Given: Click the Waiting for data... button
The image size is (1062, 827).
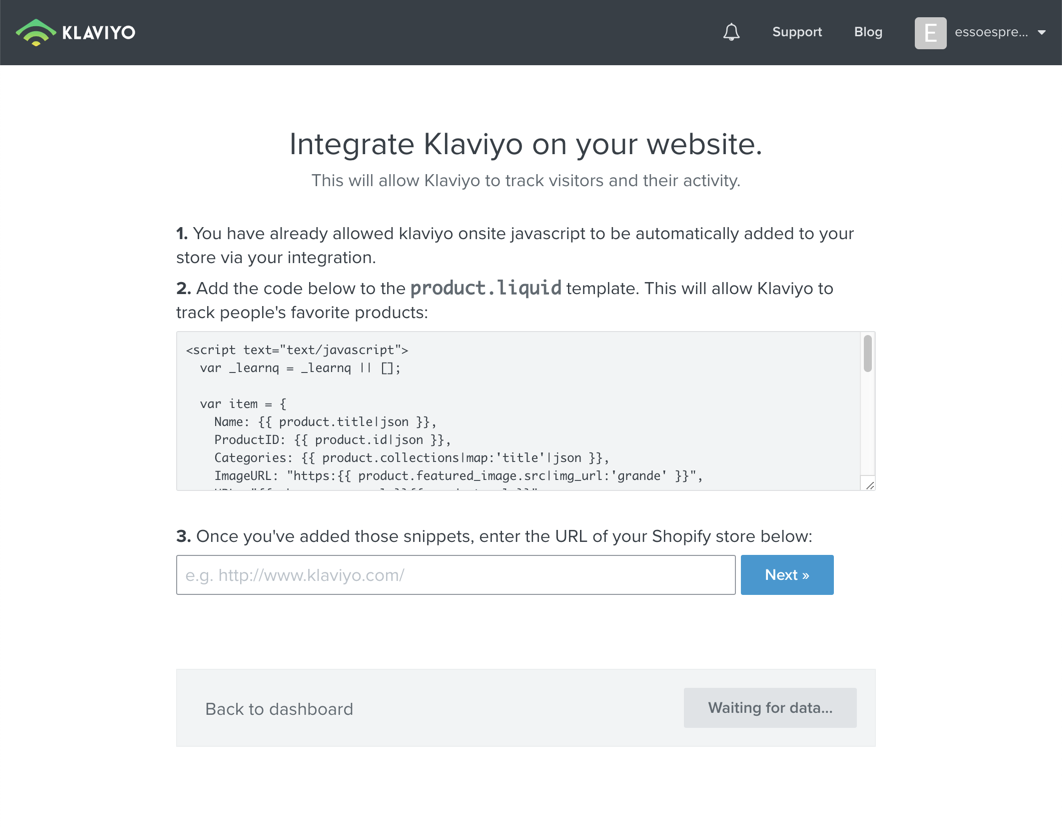Looking at the screenshot, I should (770, 708).
